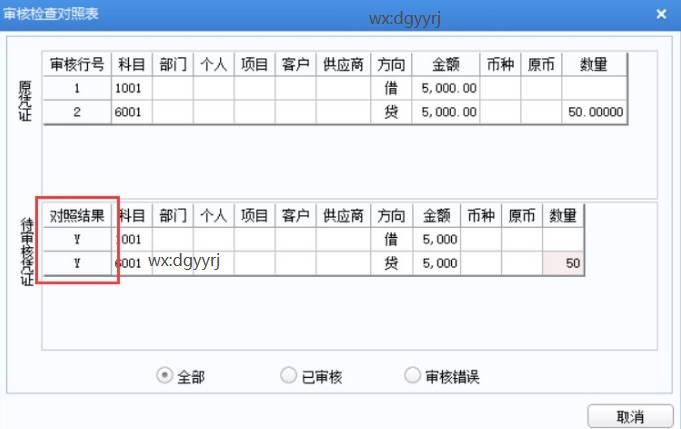Click the quantity cell showing 50 in 待审核凭证
The width and height of the screenshot is (681, 429).
pyautogui.click(x=563, y=263)
